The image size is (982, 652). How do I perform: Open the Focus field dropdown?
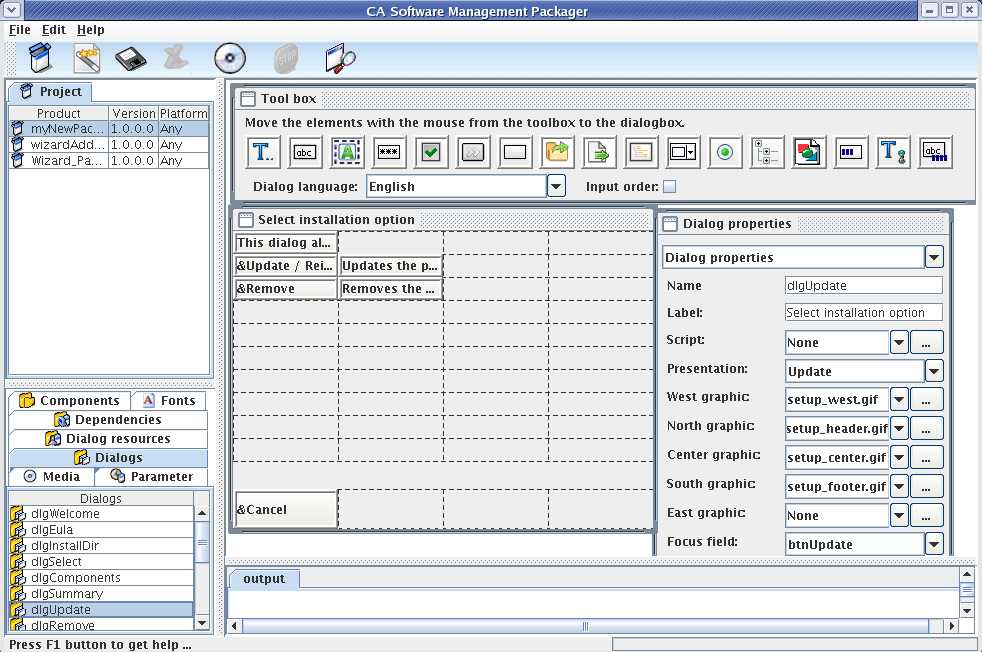tap(933, 545)
